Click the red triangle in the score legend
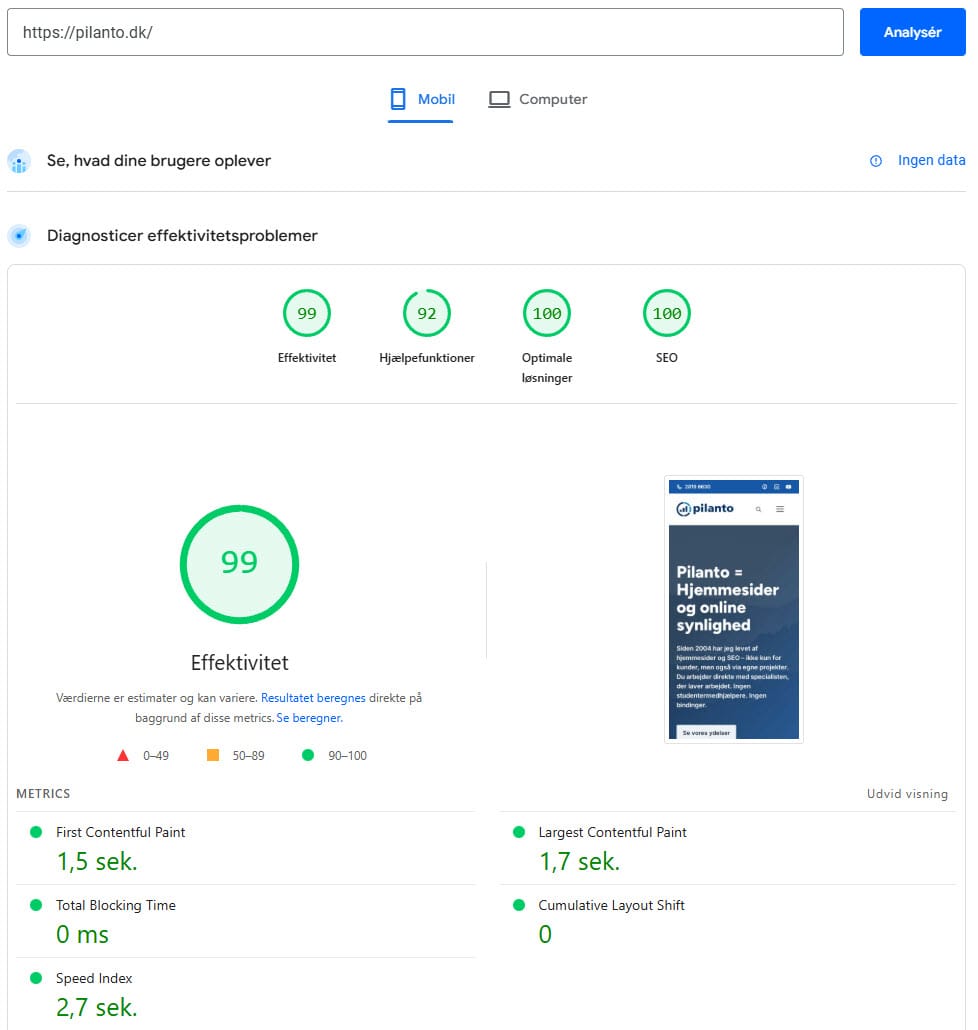 click(123, 755)
